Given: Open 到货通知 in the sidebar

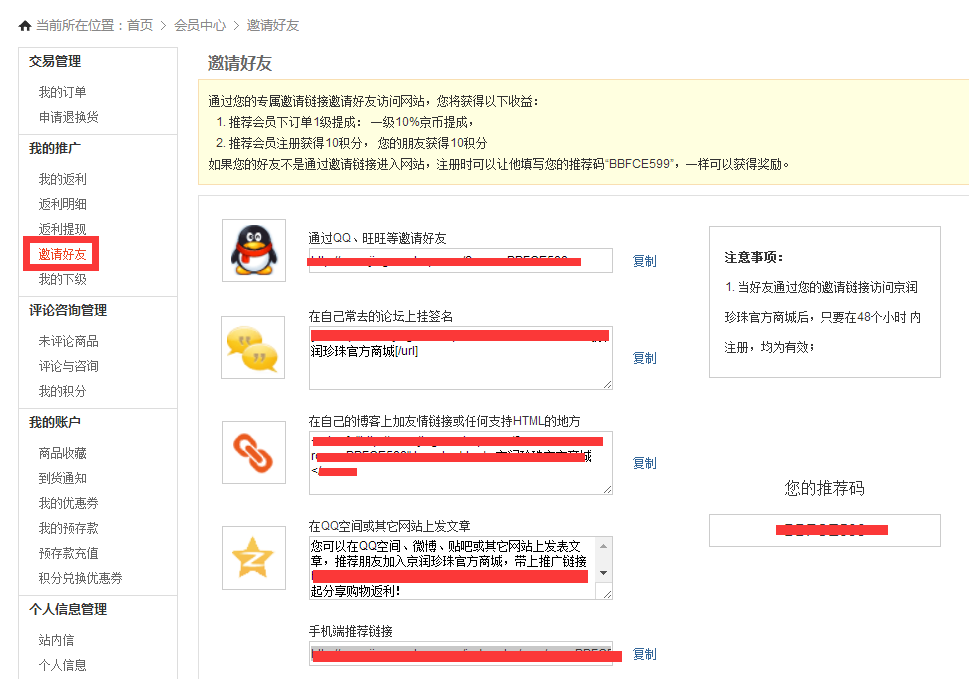Looking at the screenshot, I should (x=62, y=478).
